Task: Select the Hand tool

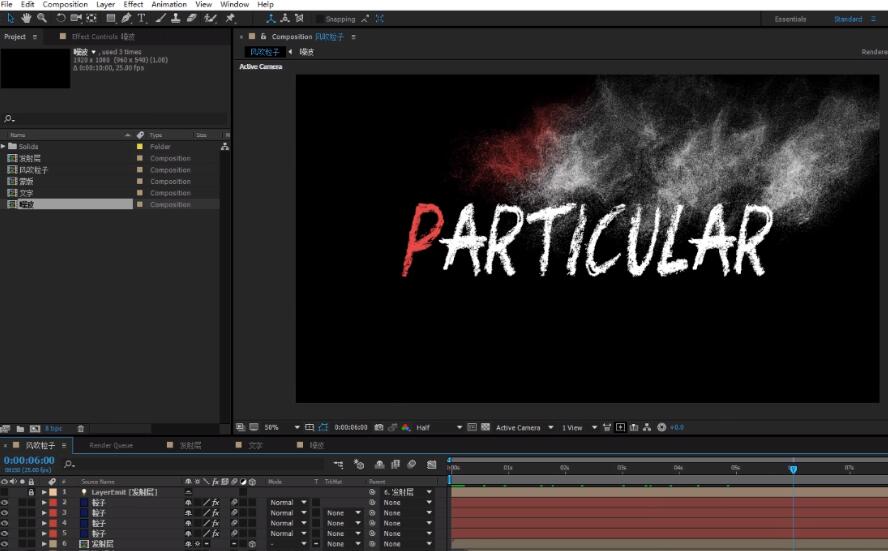Action: pos(26,18)
